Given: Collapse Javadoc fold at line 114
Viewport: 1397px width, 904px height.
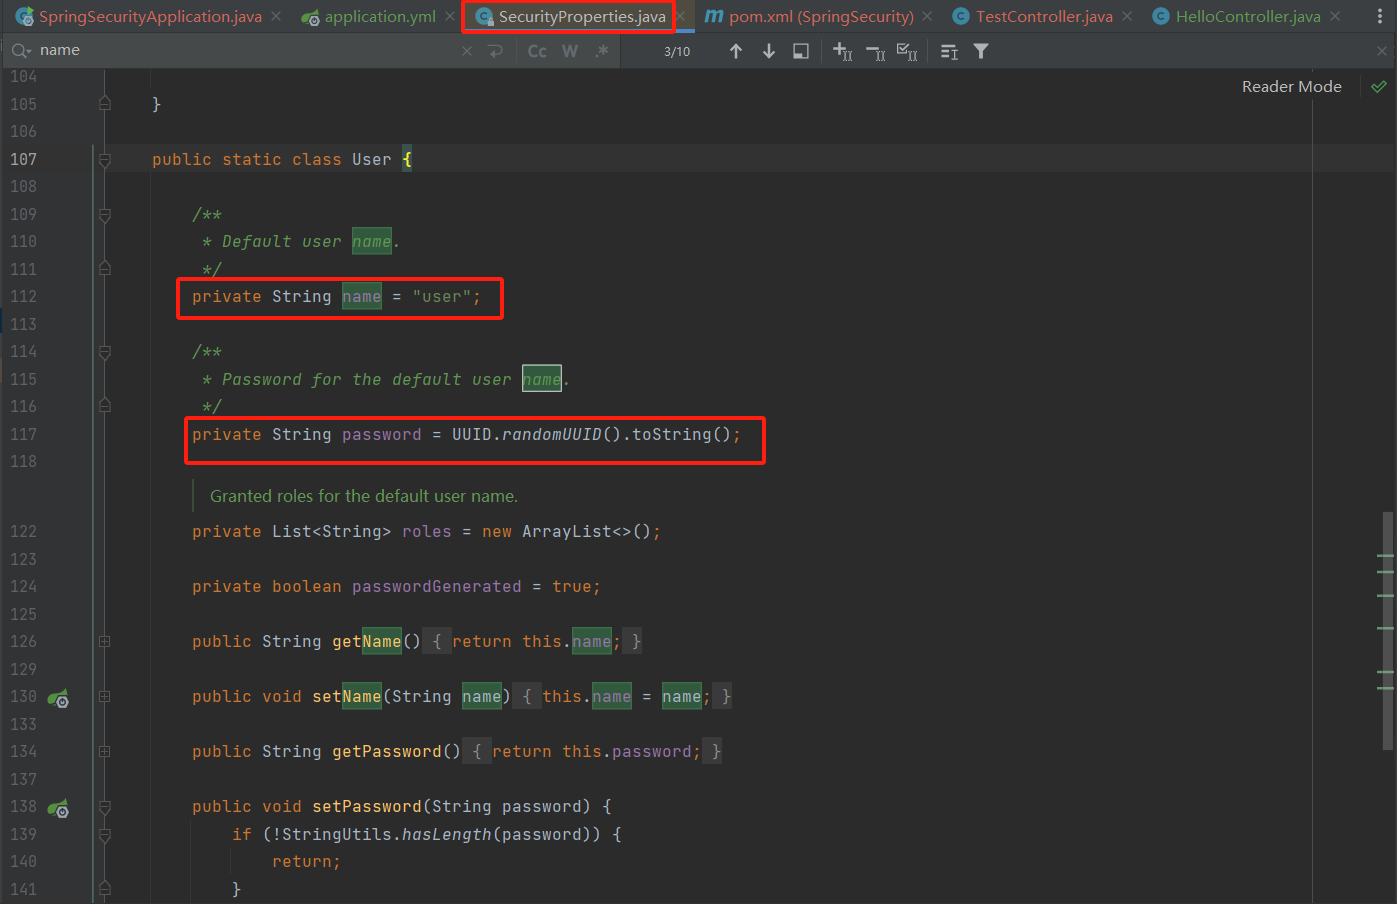Looking at the screenshot, I should click(x=105, y=352).
